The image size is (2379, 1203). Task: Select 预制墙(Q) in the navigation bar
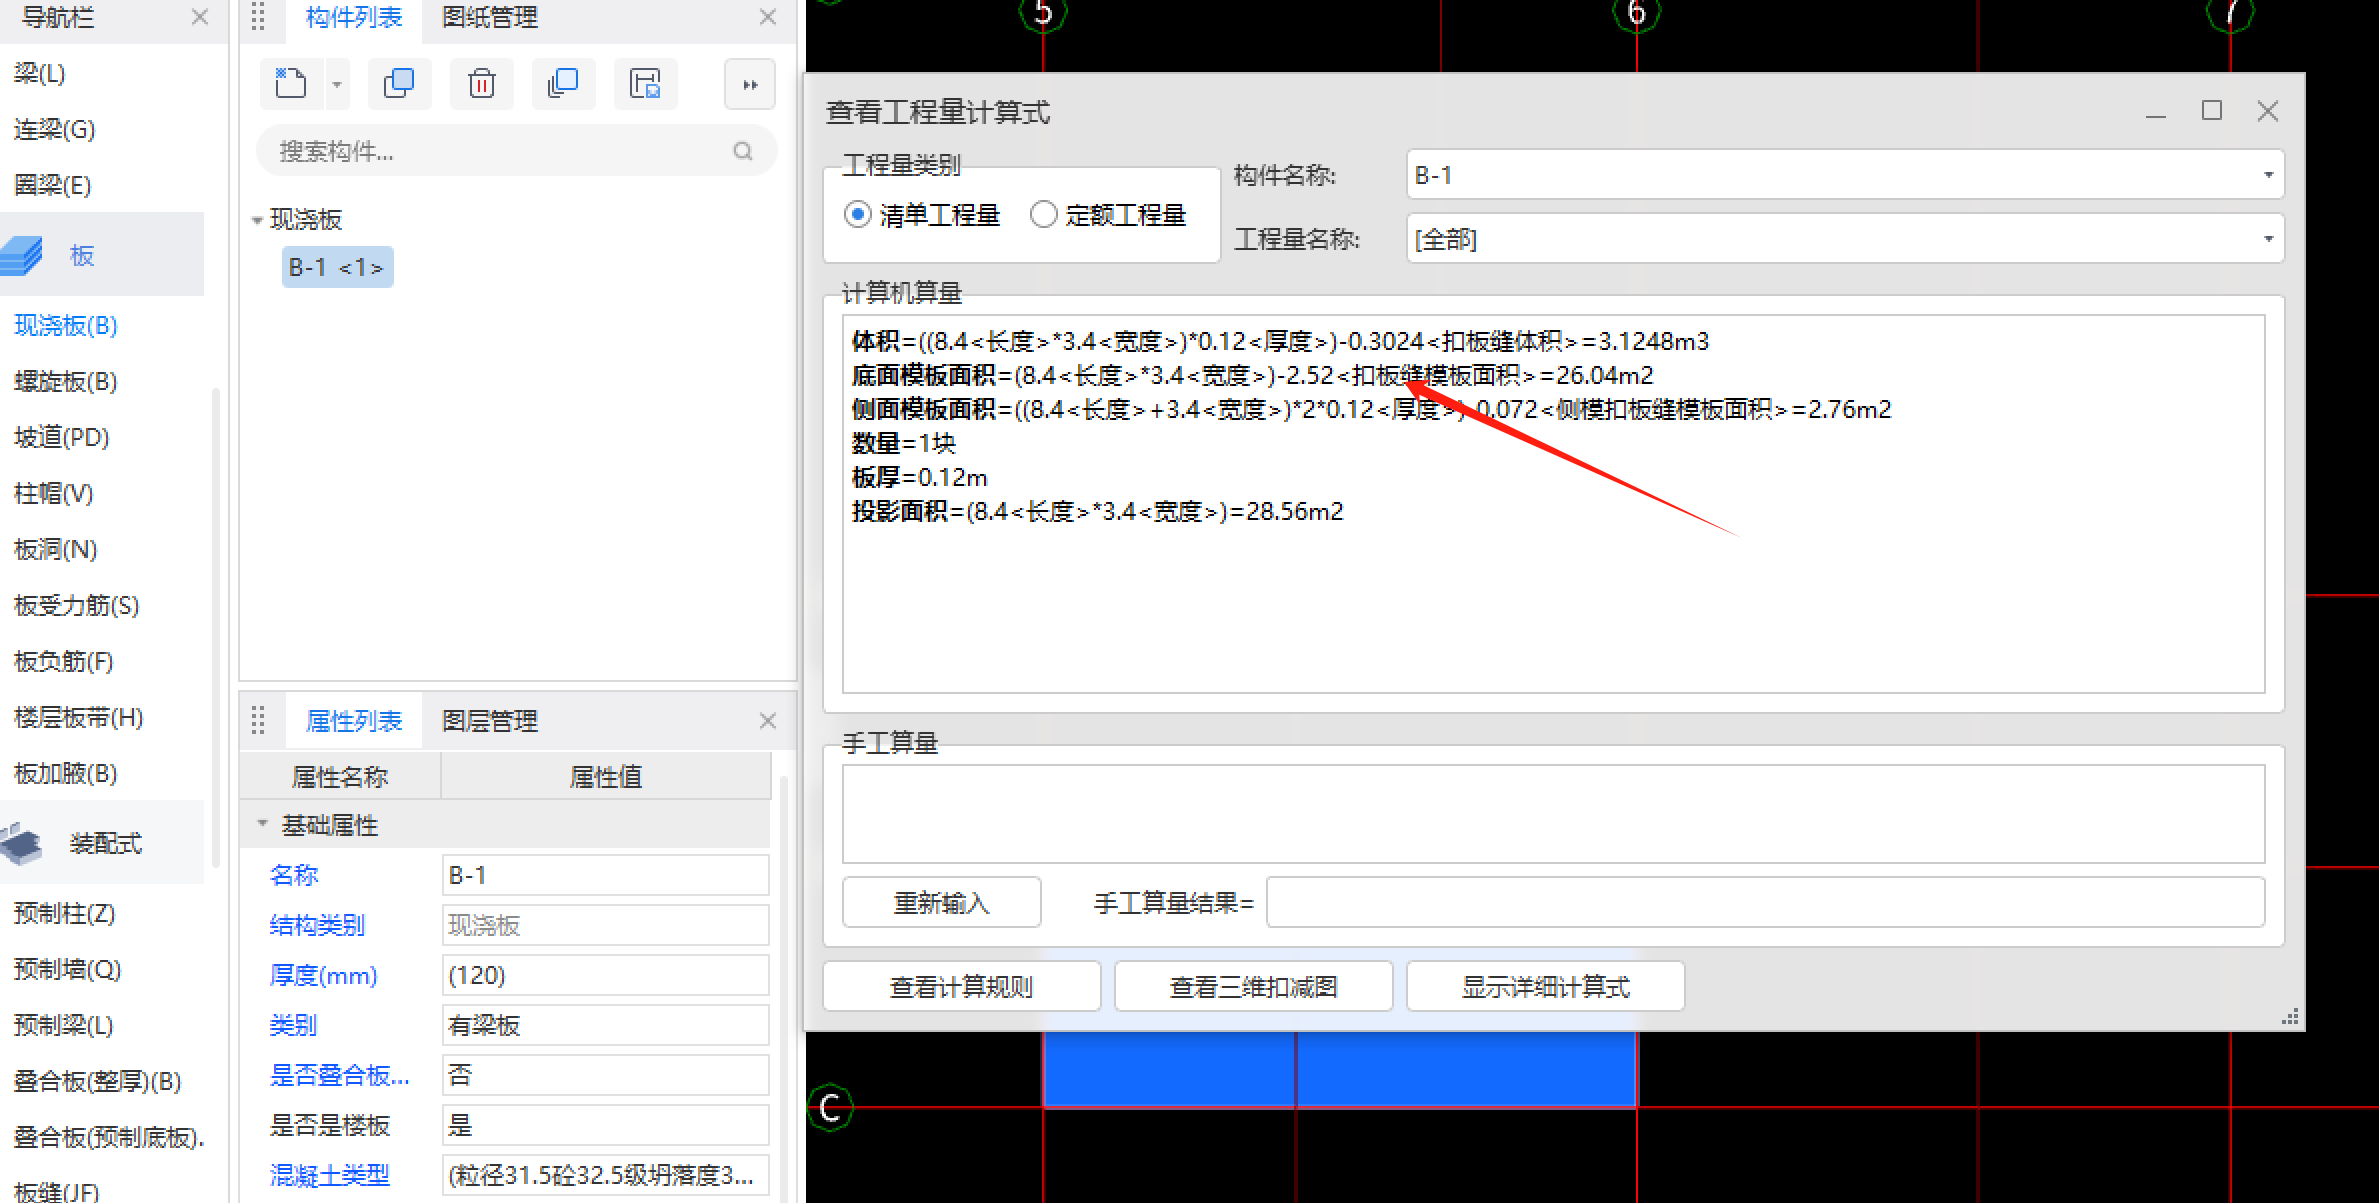[67, 969]
